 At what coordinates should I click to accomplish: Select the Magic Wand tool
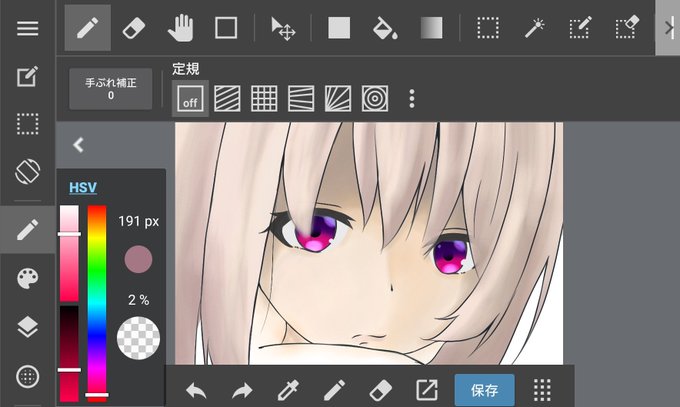click(x=534, y=28)
